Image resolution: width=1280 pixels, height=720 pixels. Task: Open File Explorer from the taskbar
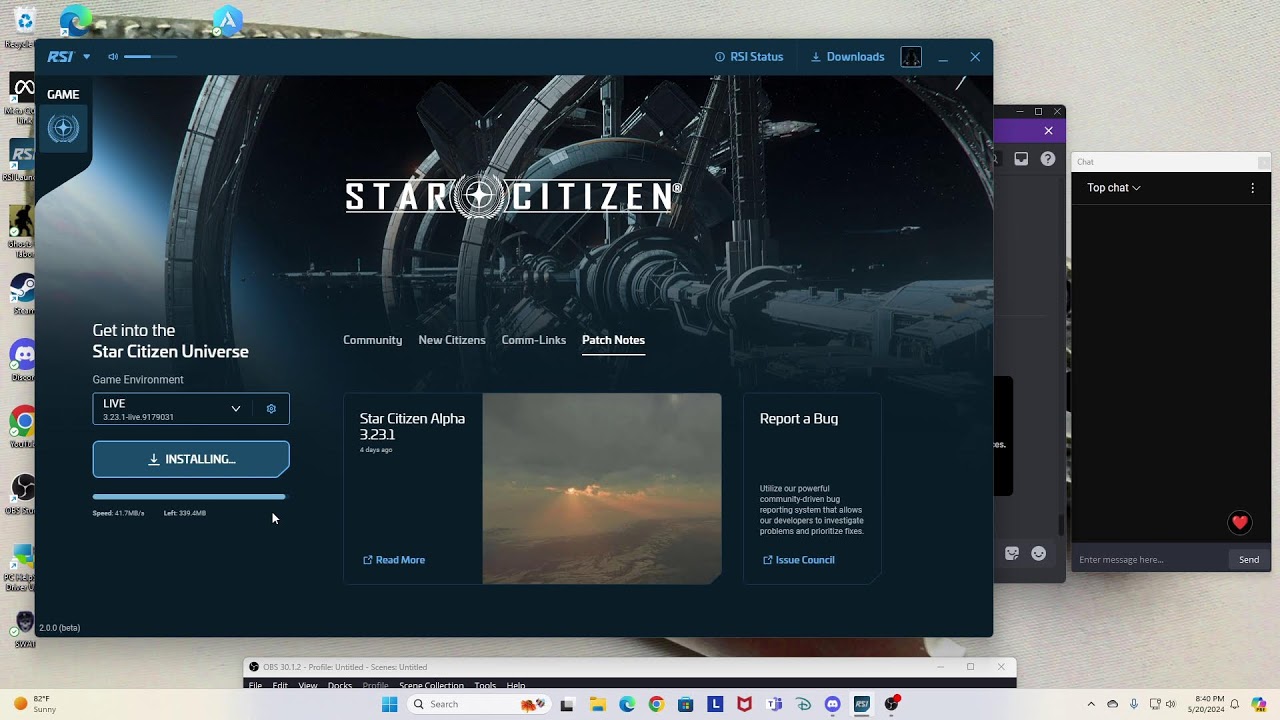597,704
